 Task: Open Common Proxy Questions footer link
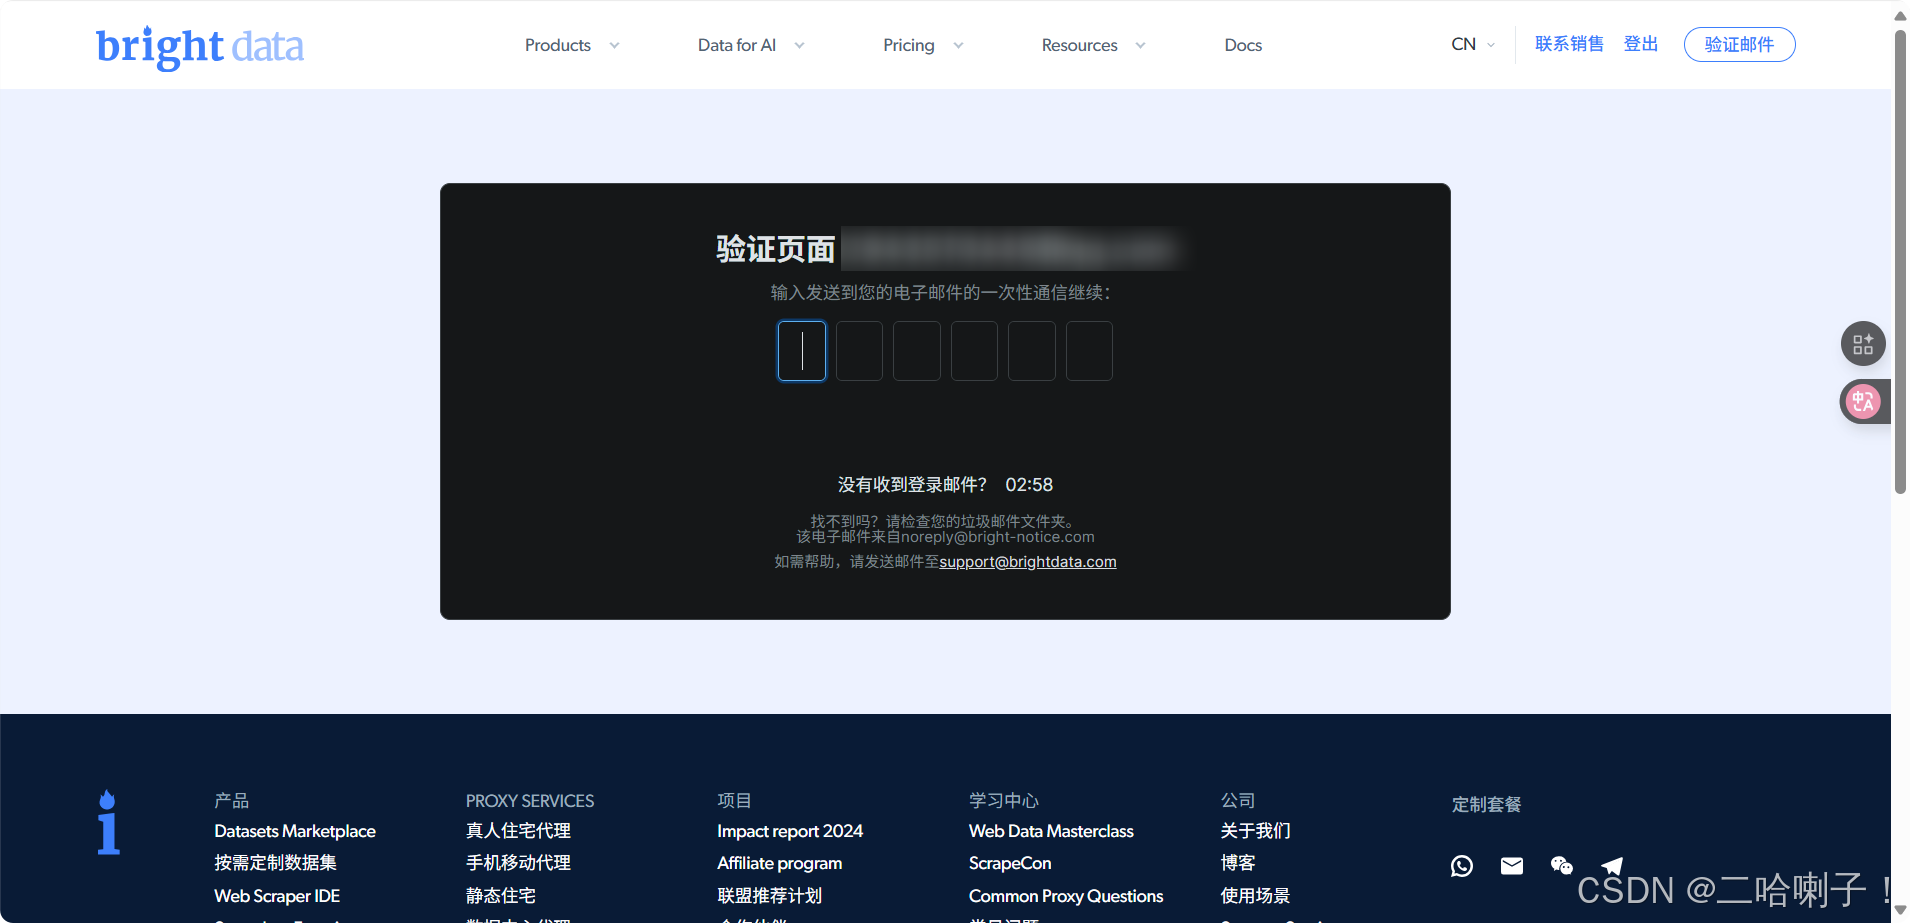coord(1066,896)
